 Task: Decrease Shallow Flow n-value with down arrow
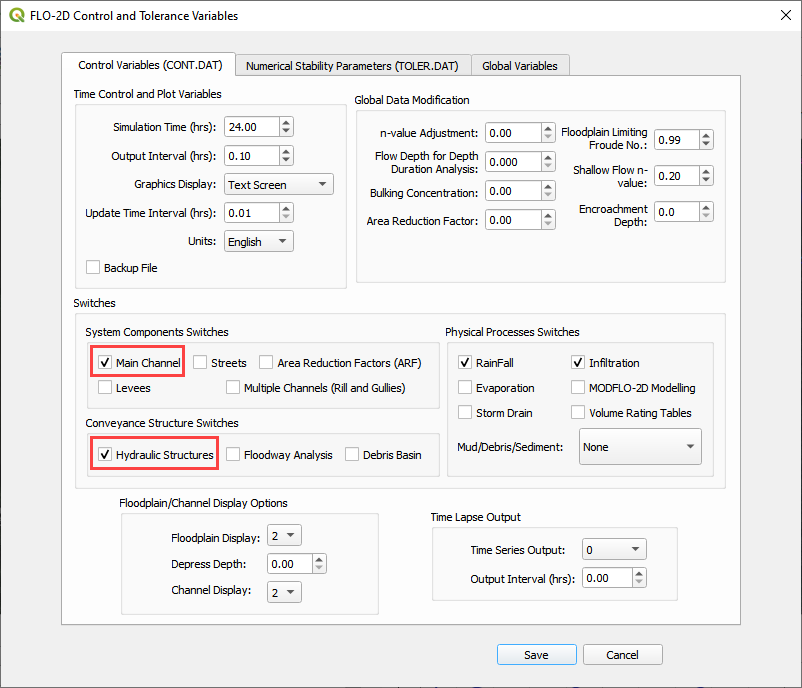[x=706, y=181]
